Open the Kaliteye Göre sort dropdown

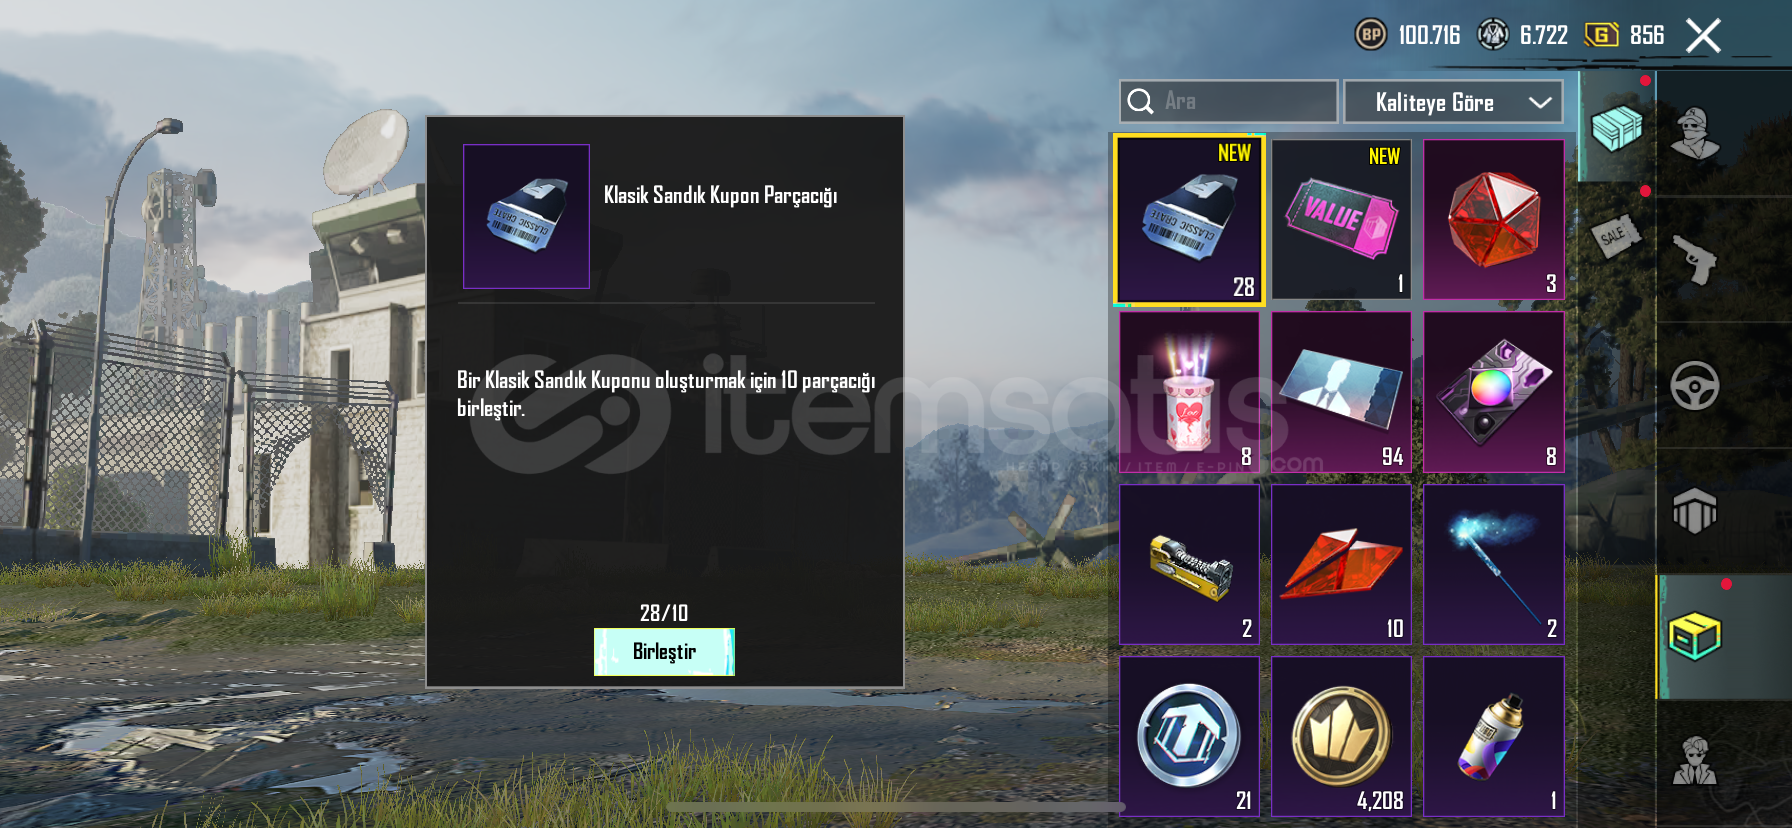pos(1453,102)
